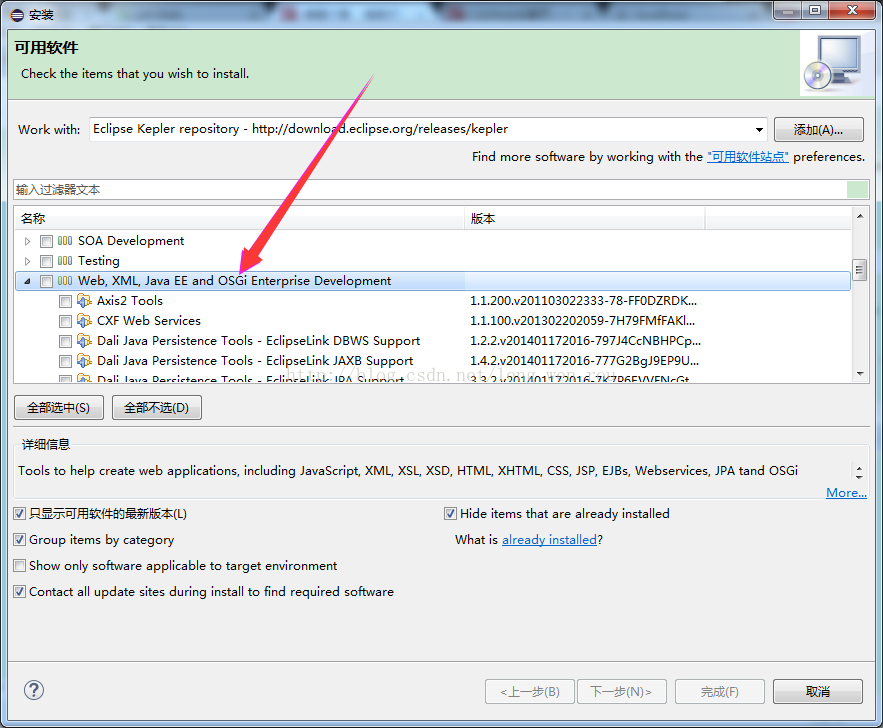Check the CXF Web Services checkbox
883x728 pixels.
click(65, 321)
